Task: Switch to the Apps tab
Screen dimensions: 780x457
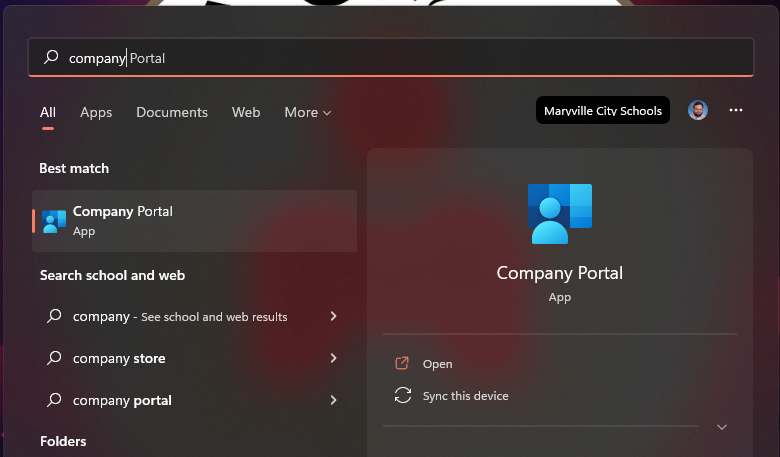Action: (x=96, y=112)
